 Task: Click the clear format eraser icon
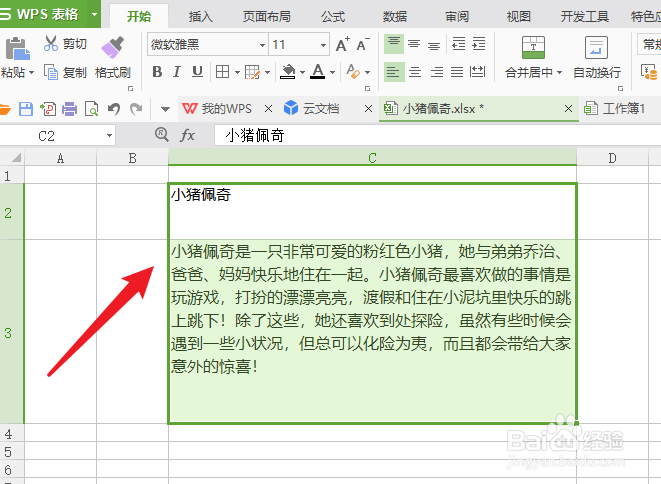point(353,72)
